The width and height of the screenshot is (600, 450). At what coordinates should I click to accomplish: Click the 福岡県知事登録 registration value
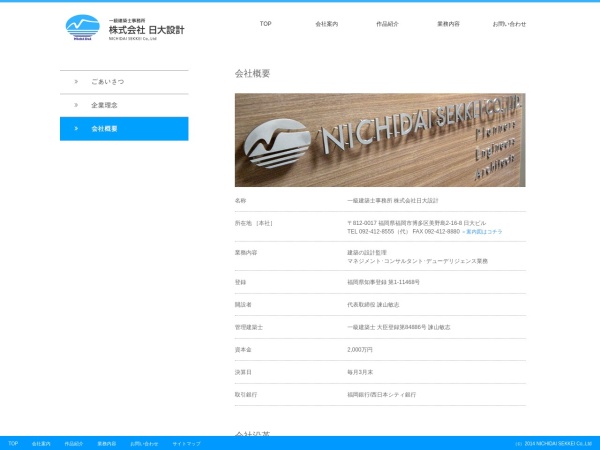[x=383, y=282]
